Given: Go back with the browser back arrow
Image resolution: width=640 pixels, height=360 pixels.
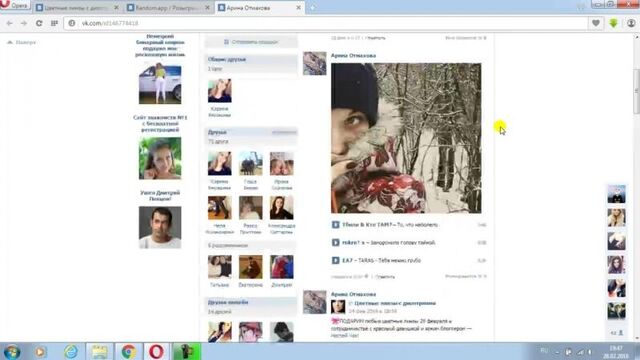Looking at the screenshot, I should 9,23.
